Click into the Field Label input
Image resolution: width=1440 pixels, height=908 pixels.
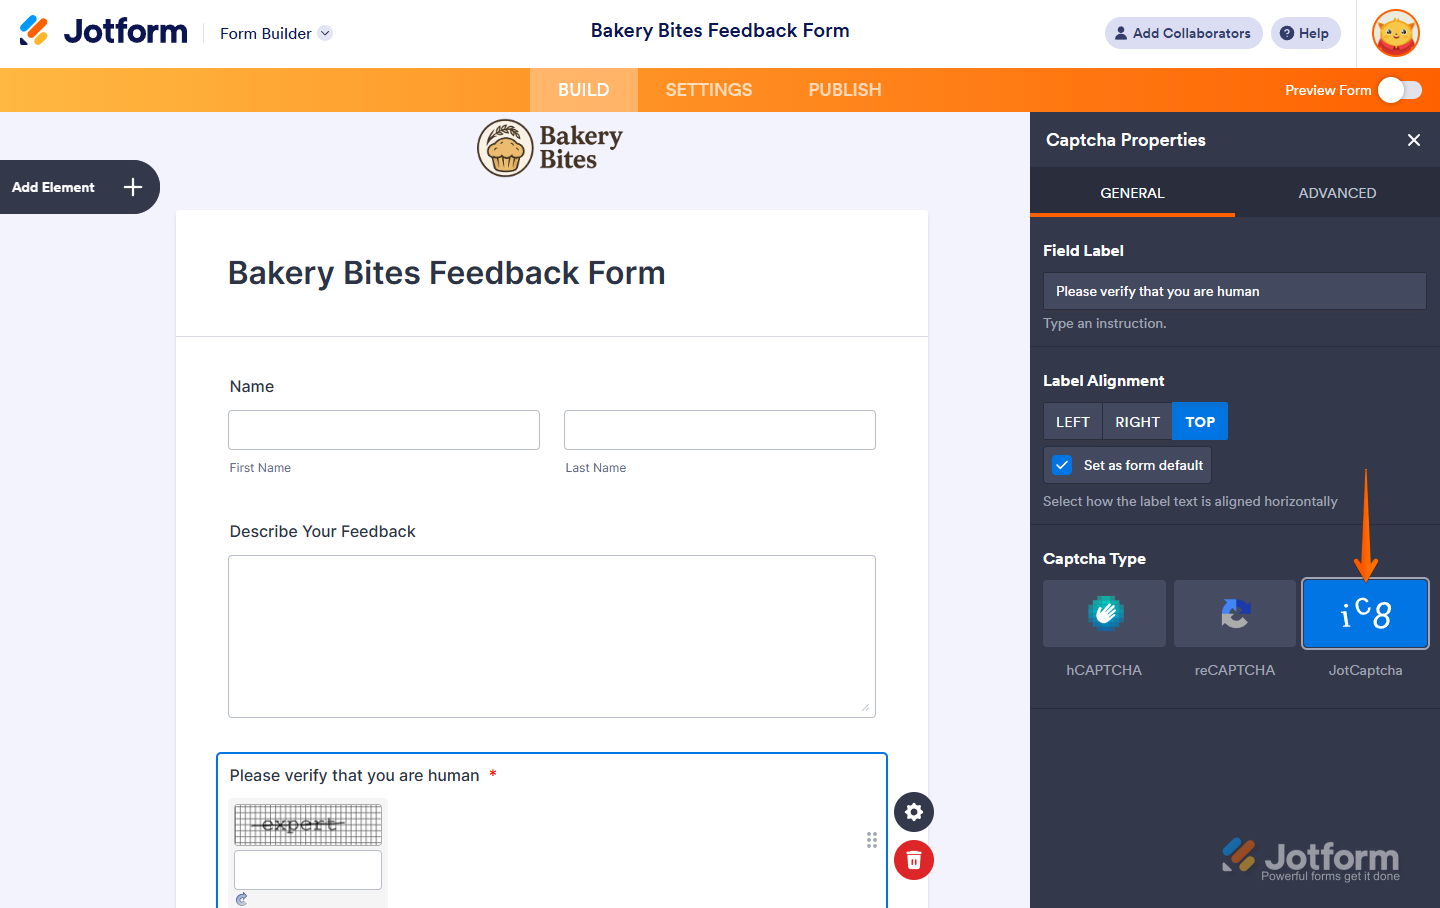click(x=1234, y=291)
